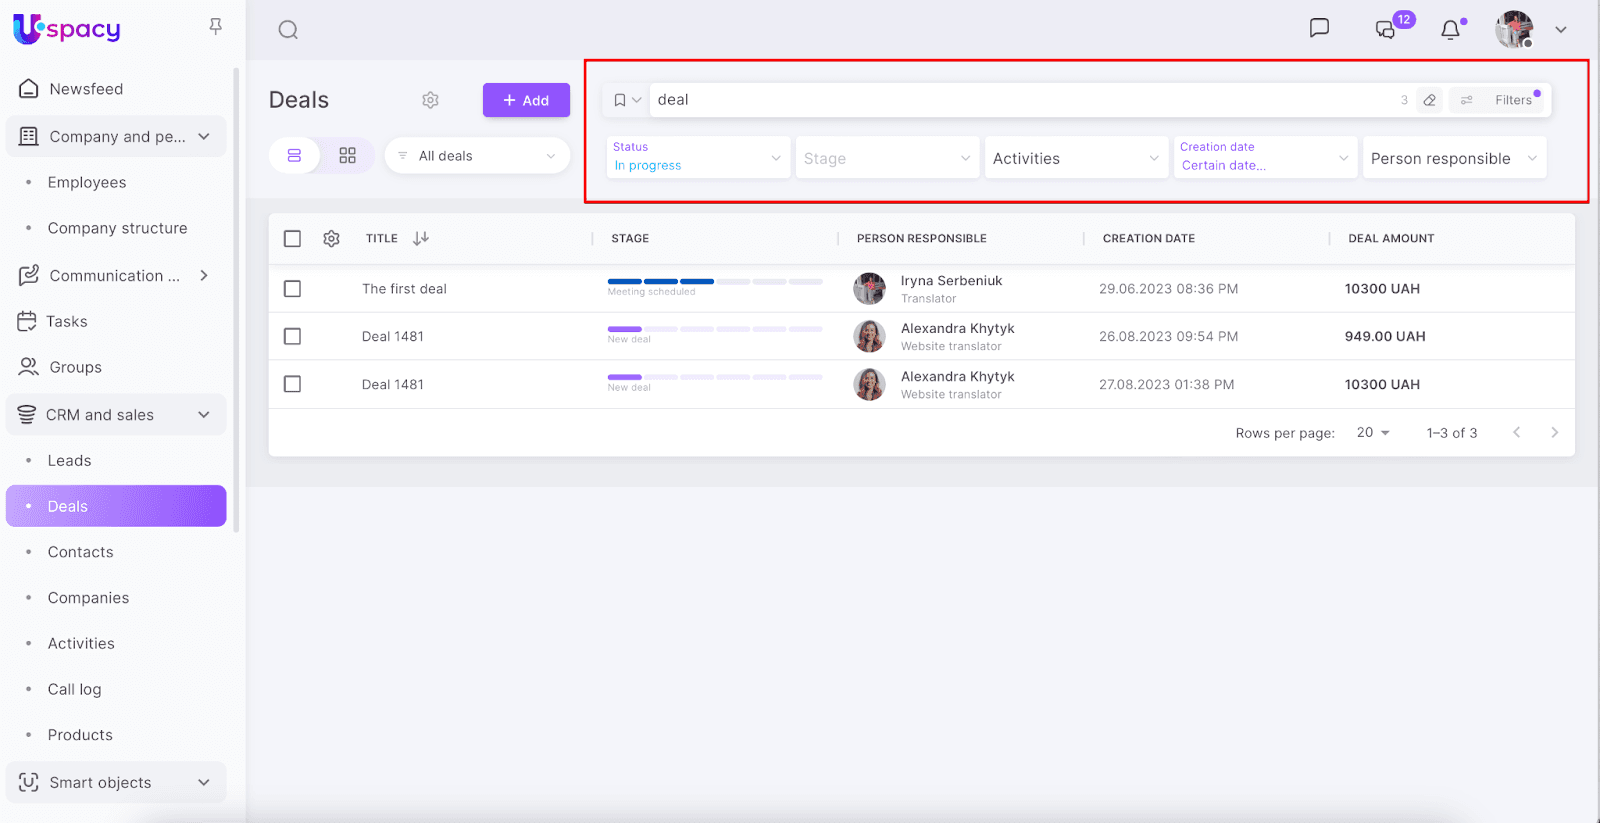This screenshot has width=1600, height=823.
Task: Sort by title using arrow icon
Action: point(421,238)
